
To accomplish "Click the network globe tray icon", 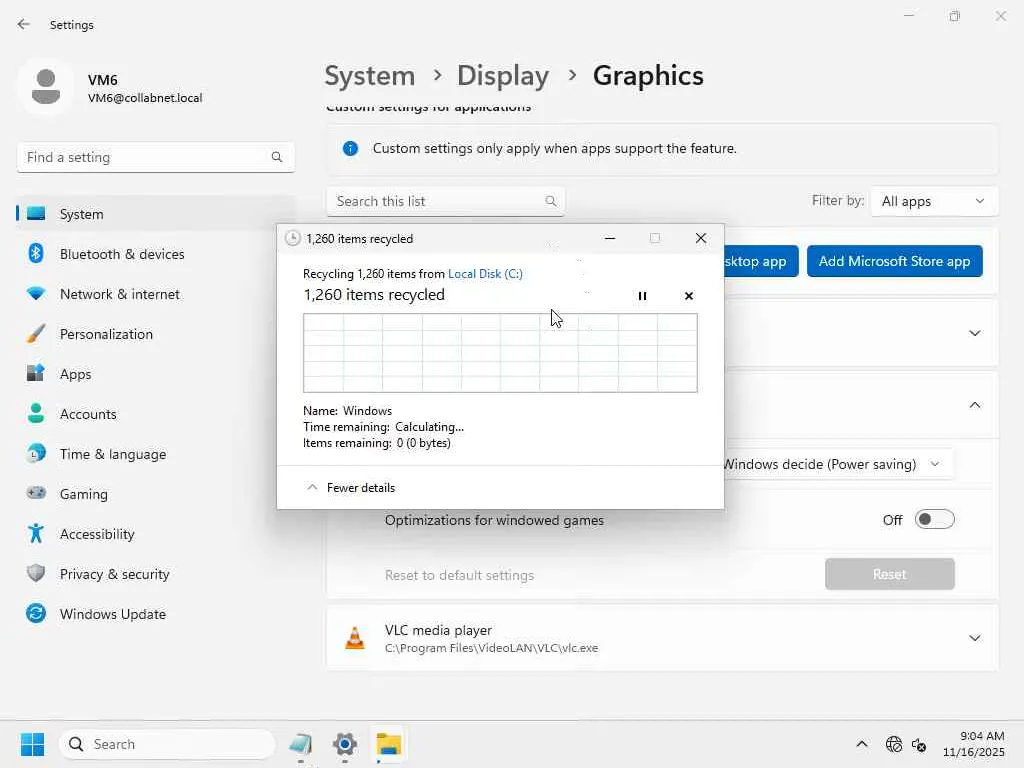I will click(x=893, y=744).
